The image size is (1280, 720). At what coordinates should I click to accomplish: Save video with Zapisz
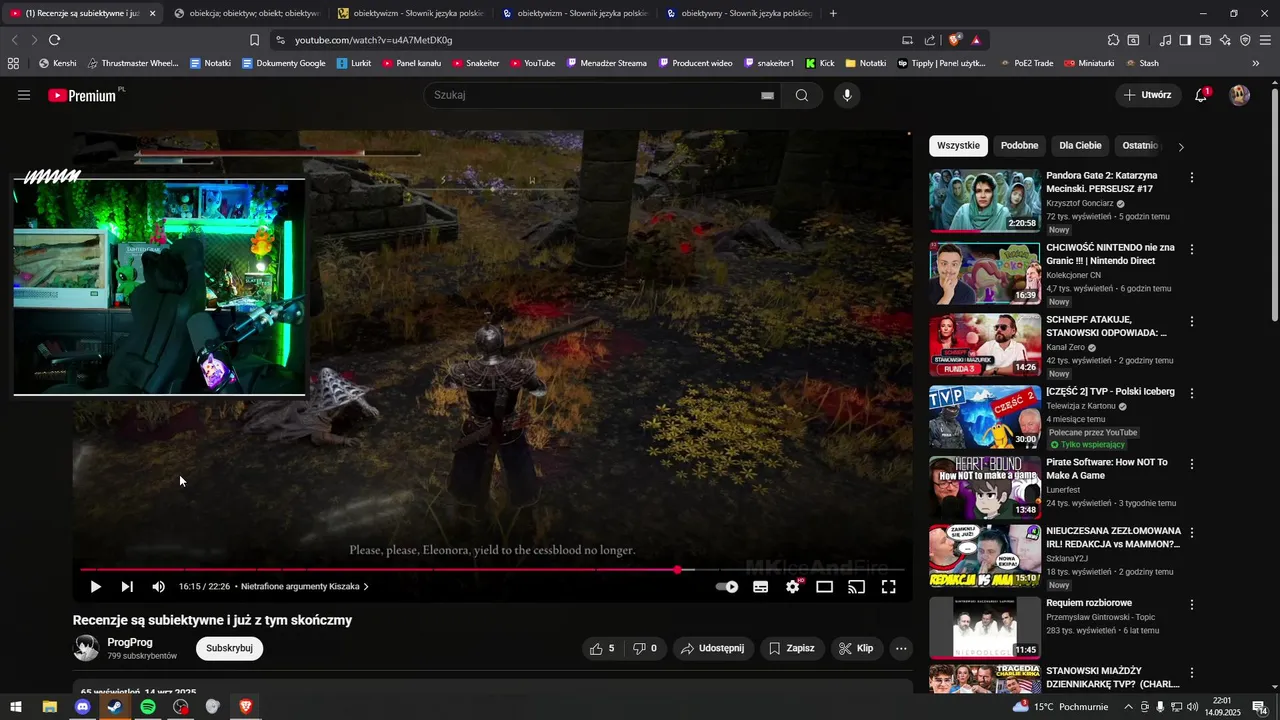pyautogui.click(x=791, y=648)
